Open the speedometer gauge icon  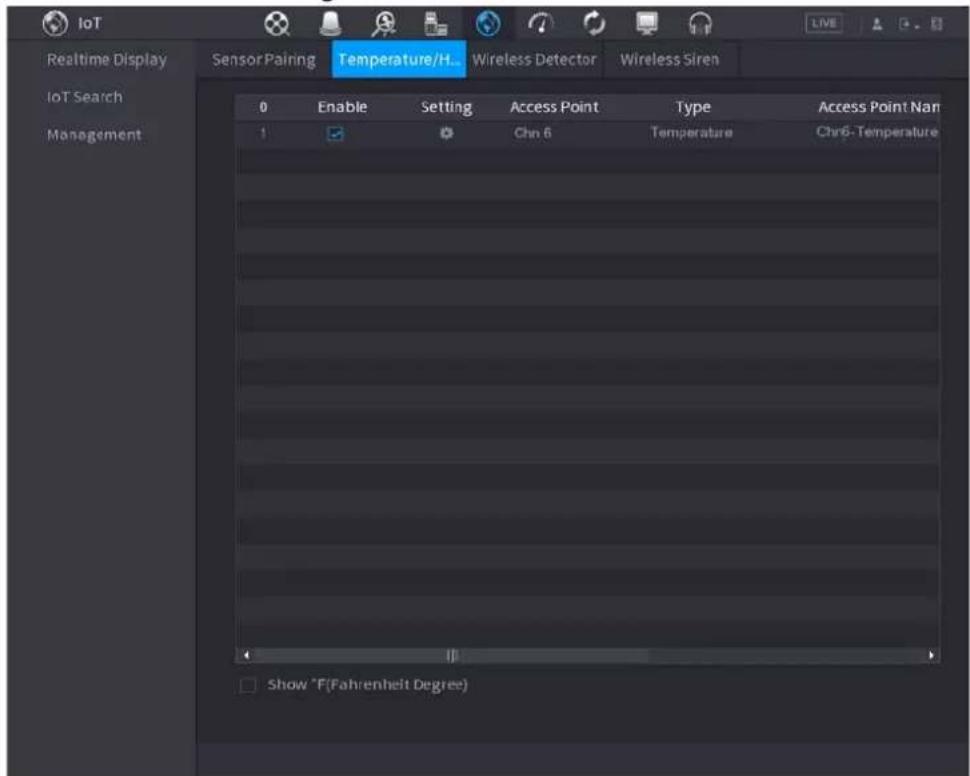pyautogui.click(x=541, y=24)
